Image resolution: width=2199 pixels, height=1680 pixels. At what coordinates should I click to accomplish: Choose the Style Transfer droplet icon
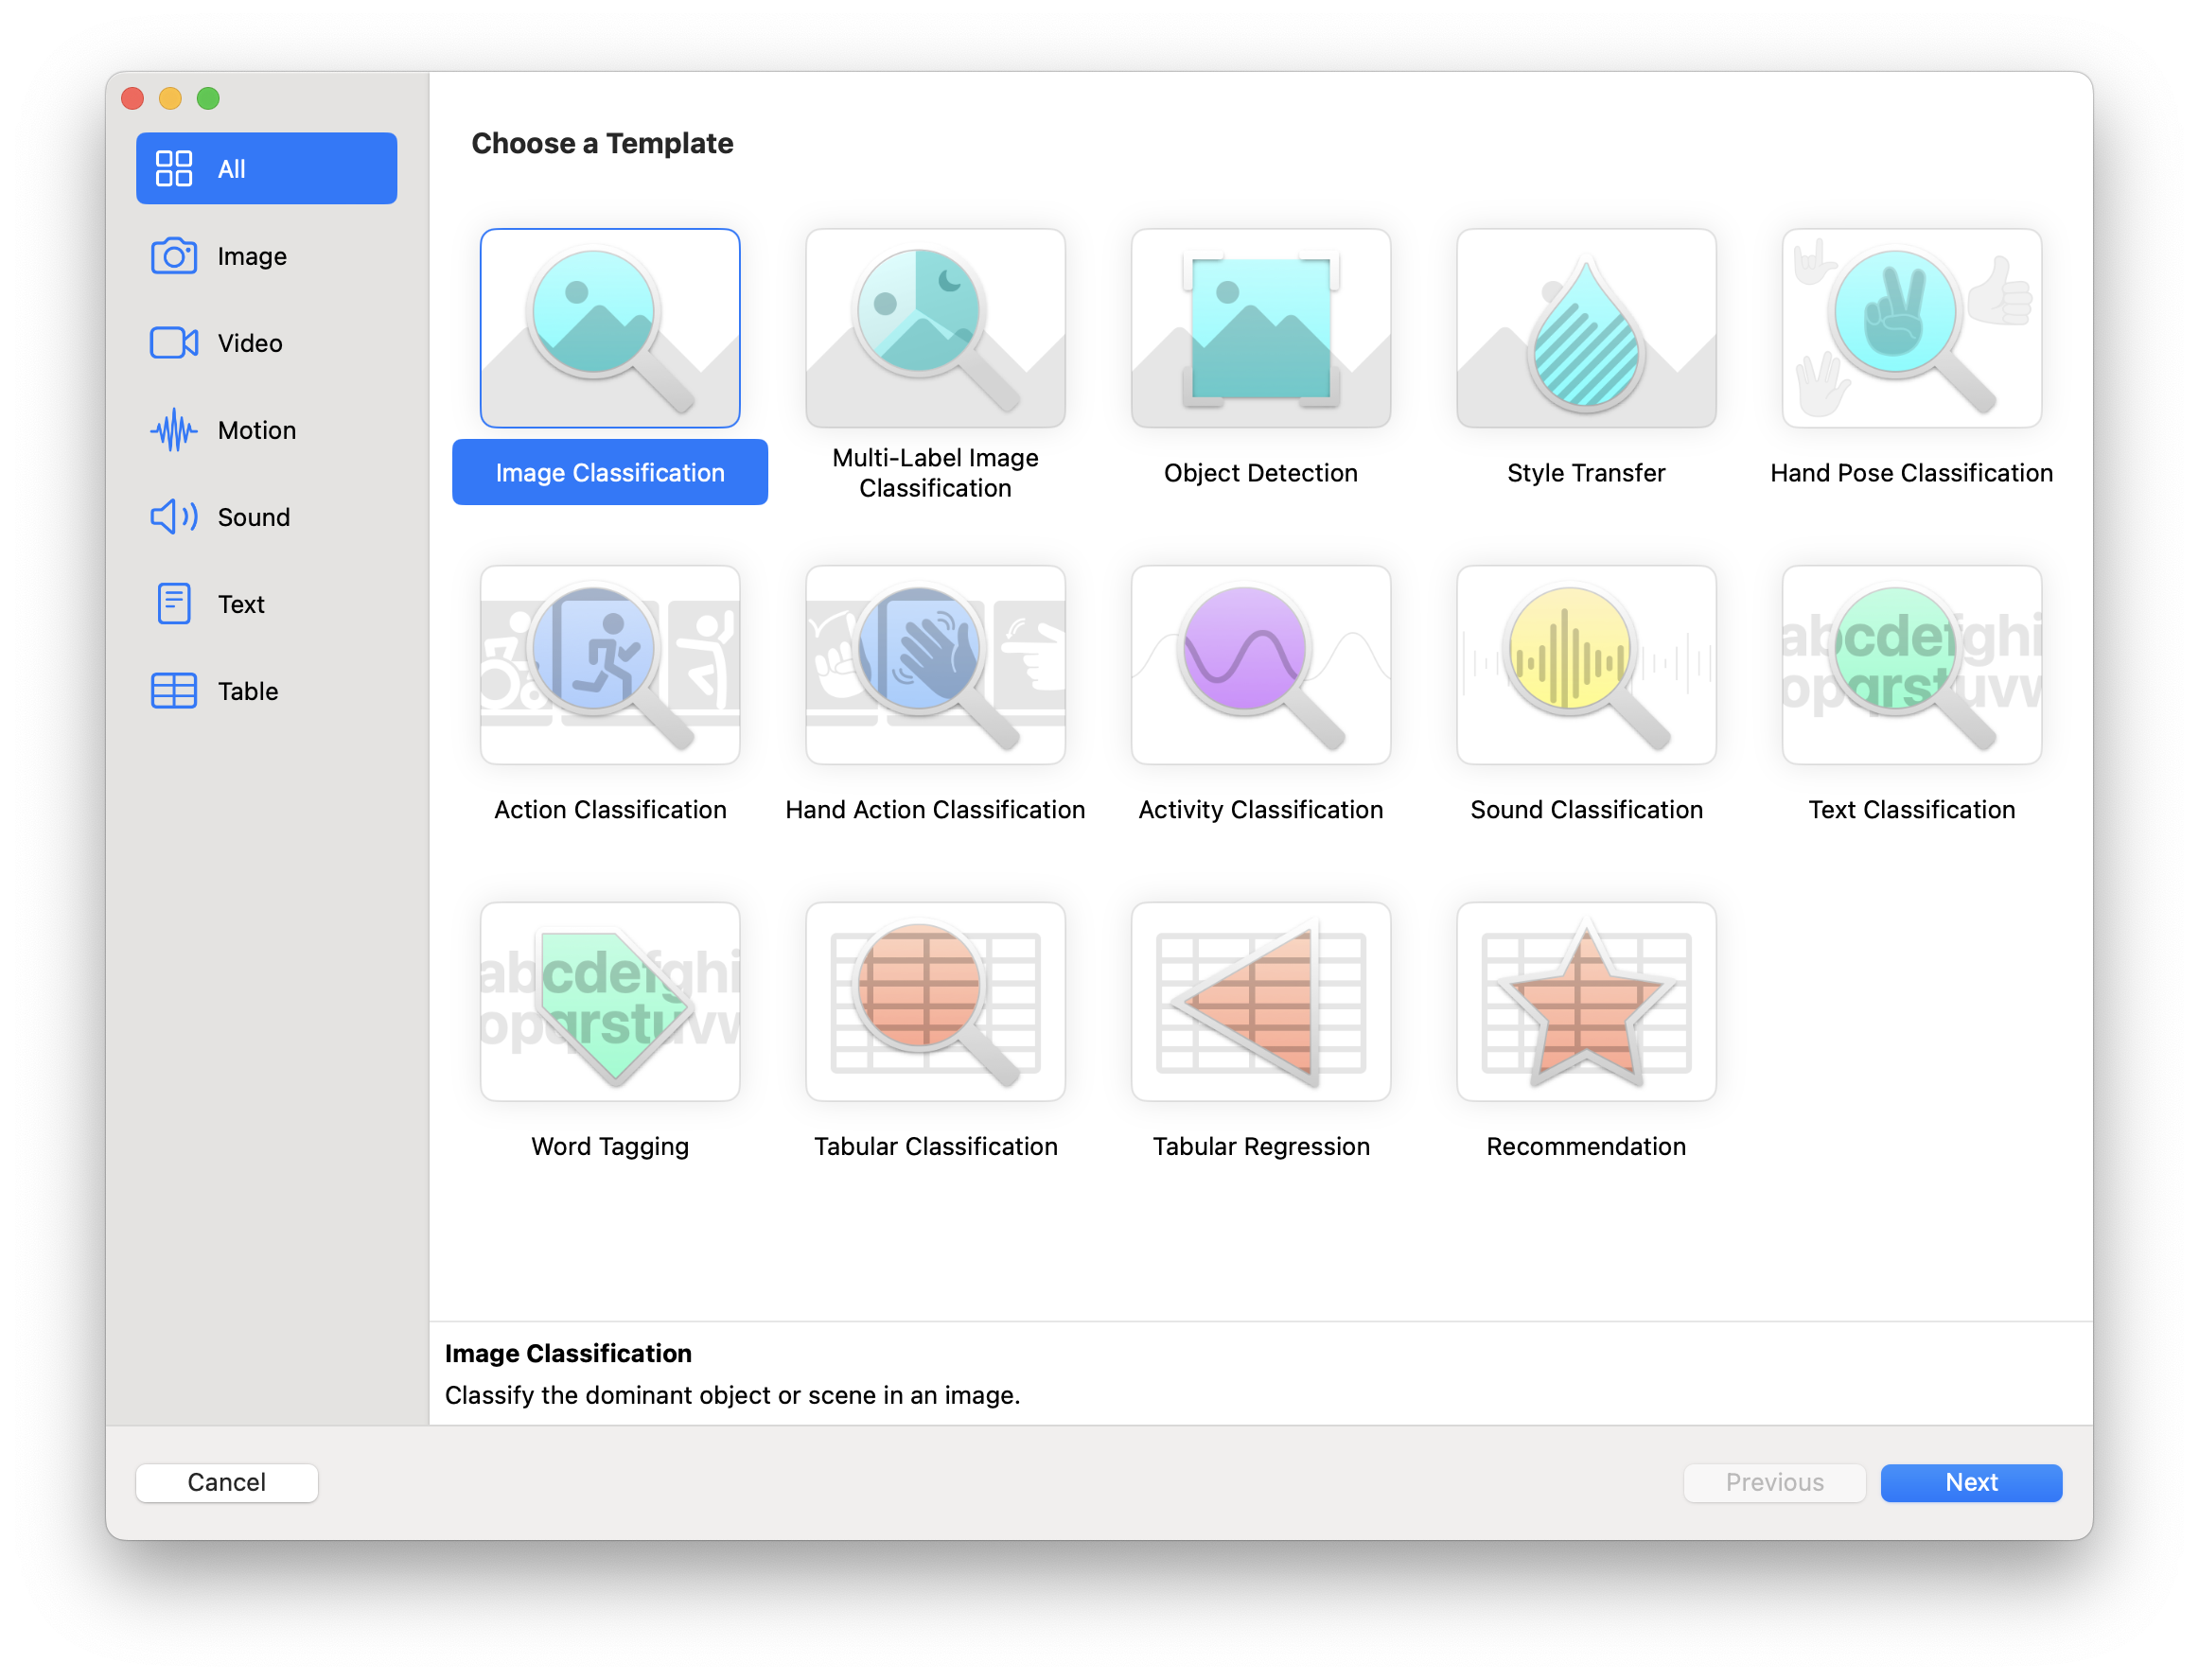(x=1586, y=328)
